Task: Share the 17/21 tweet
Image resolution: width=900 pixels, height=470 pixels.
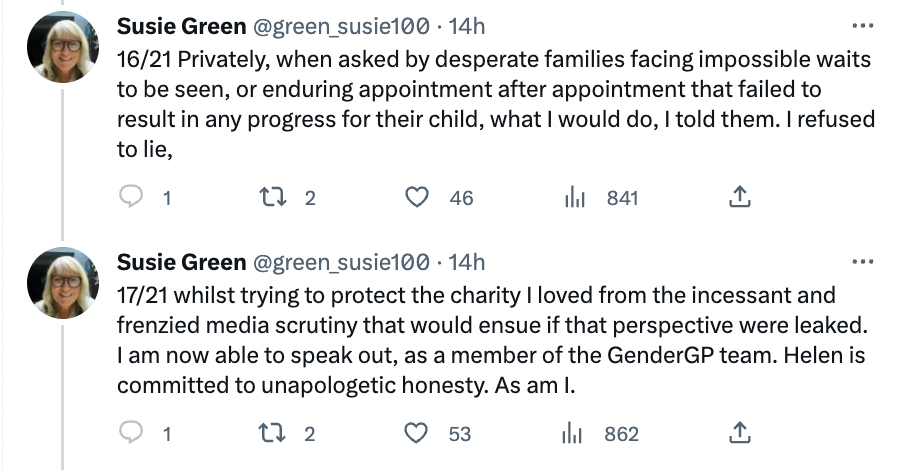Action: point(740,433)
